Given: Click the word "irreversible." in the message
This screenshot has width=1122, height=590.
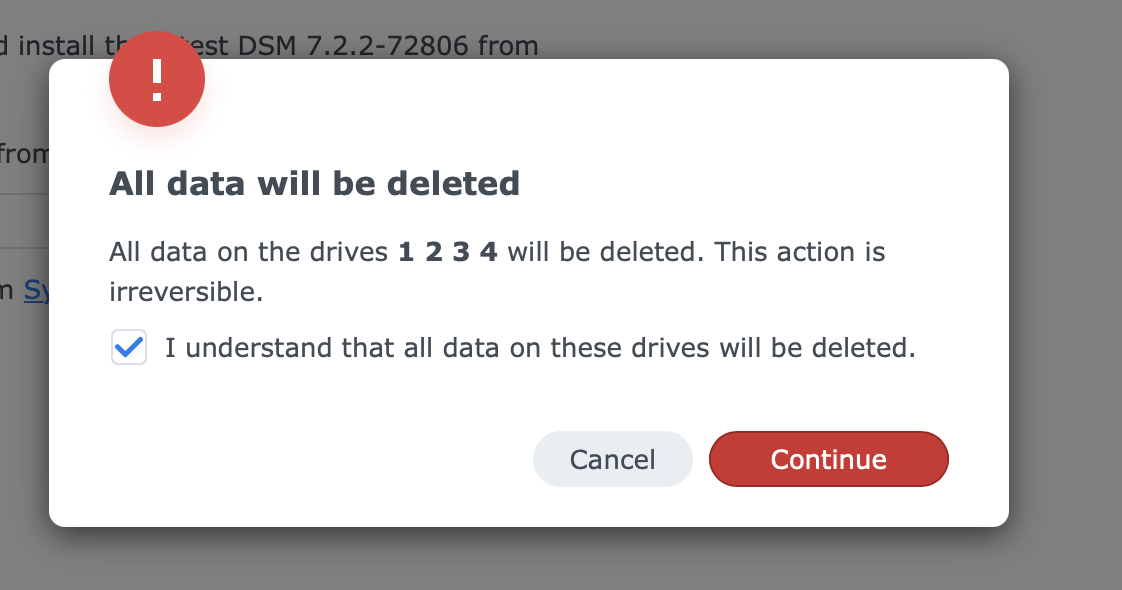Looking at the screenshot, I should (186, 291).
